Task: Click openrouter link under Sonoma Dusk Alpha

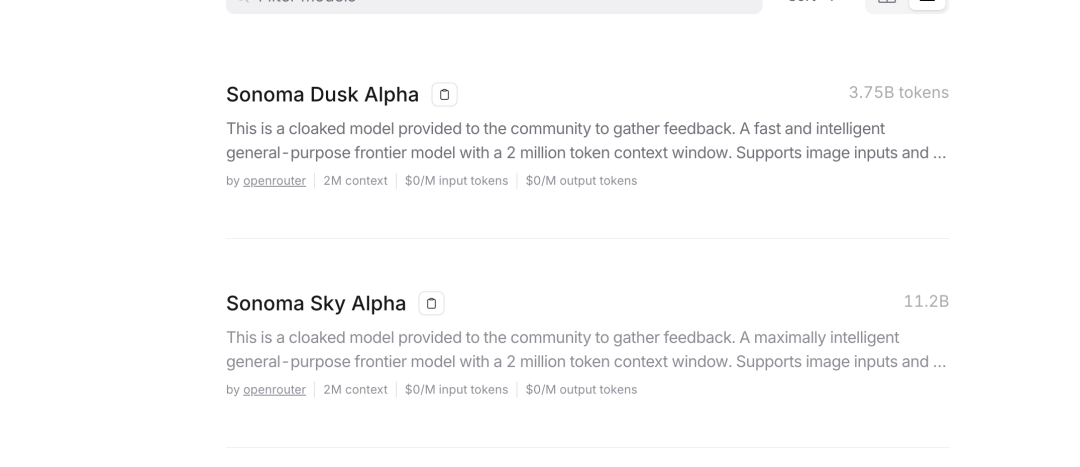Action: 274,181
